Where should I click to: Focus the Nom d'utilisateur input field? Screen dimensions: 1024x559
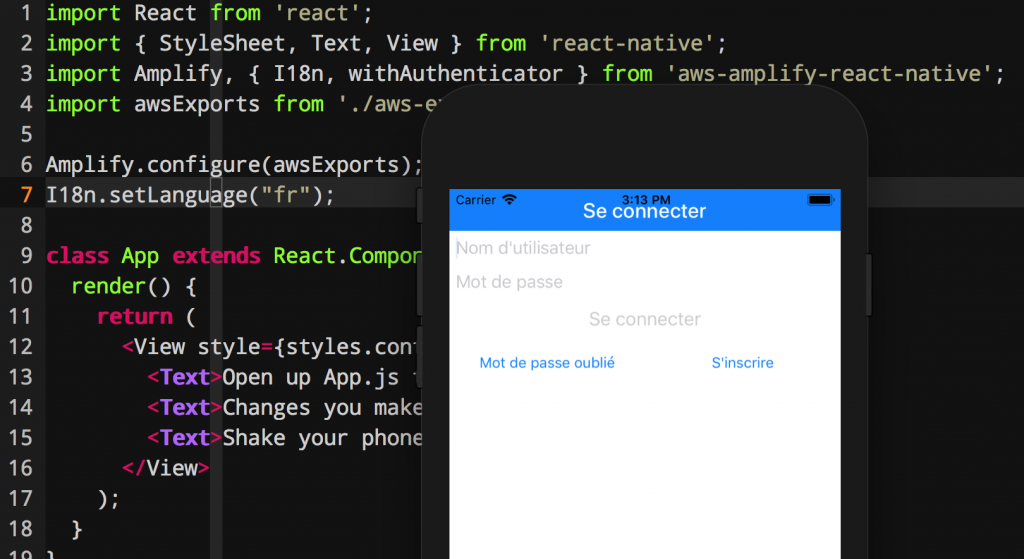click(645, 248)
